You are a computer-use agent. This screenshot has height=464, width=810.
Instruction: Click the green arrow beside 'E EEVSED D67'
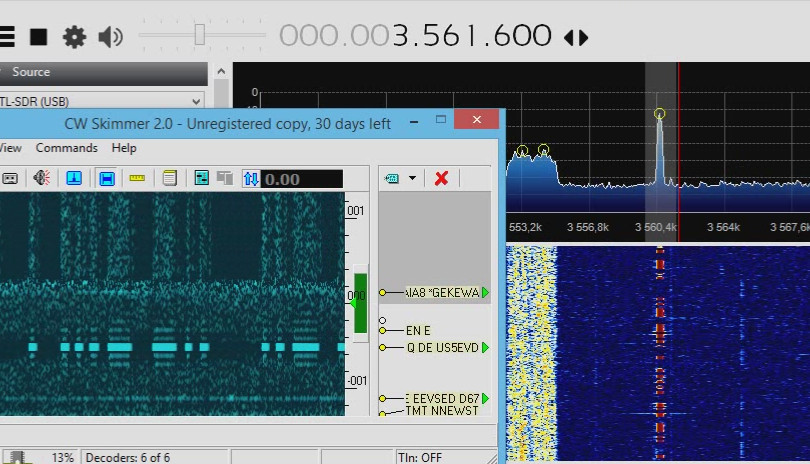486,399
